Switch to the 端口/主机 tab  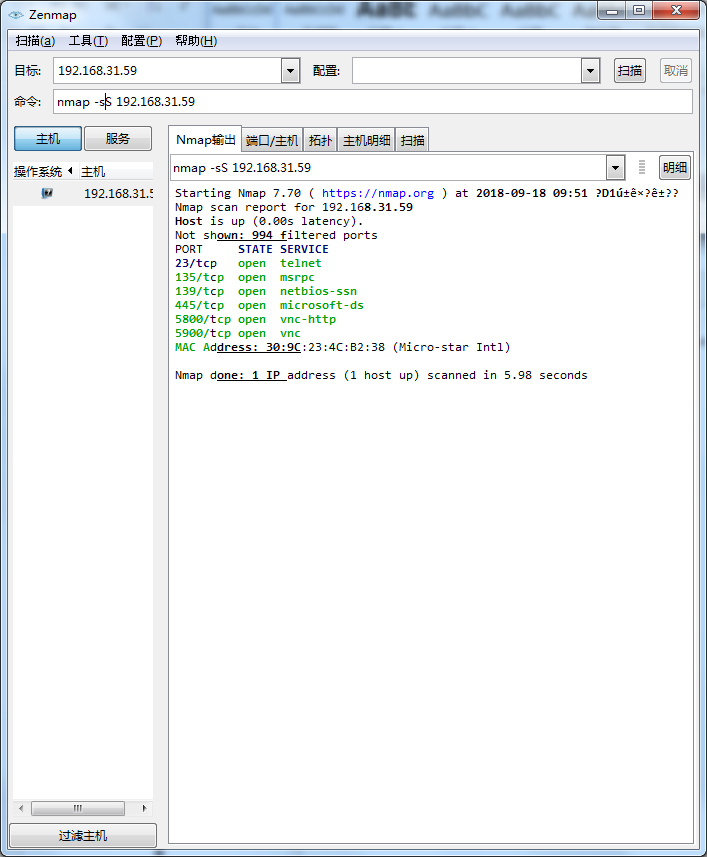(272, 140)
